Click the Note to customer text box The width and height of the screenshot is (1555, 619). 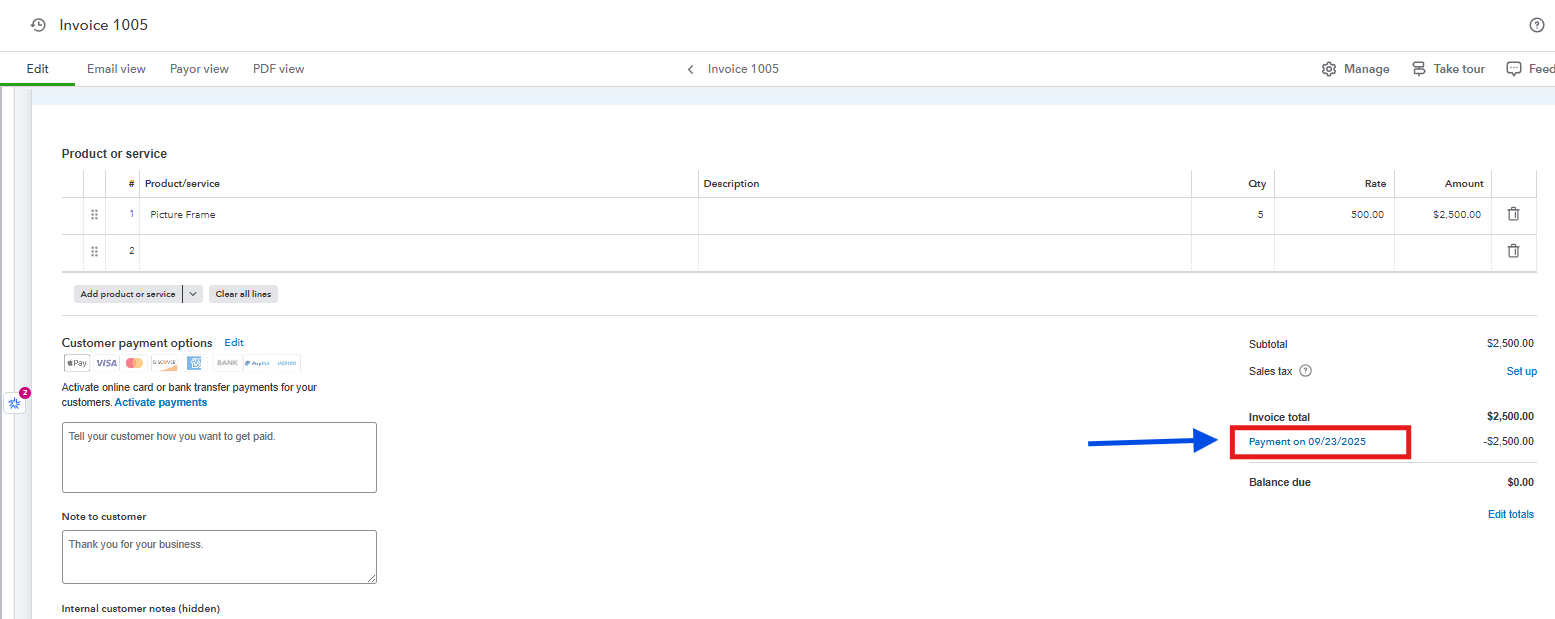point(219,557)
